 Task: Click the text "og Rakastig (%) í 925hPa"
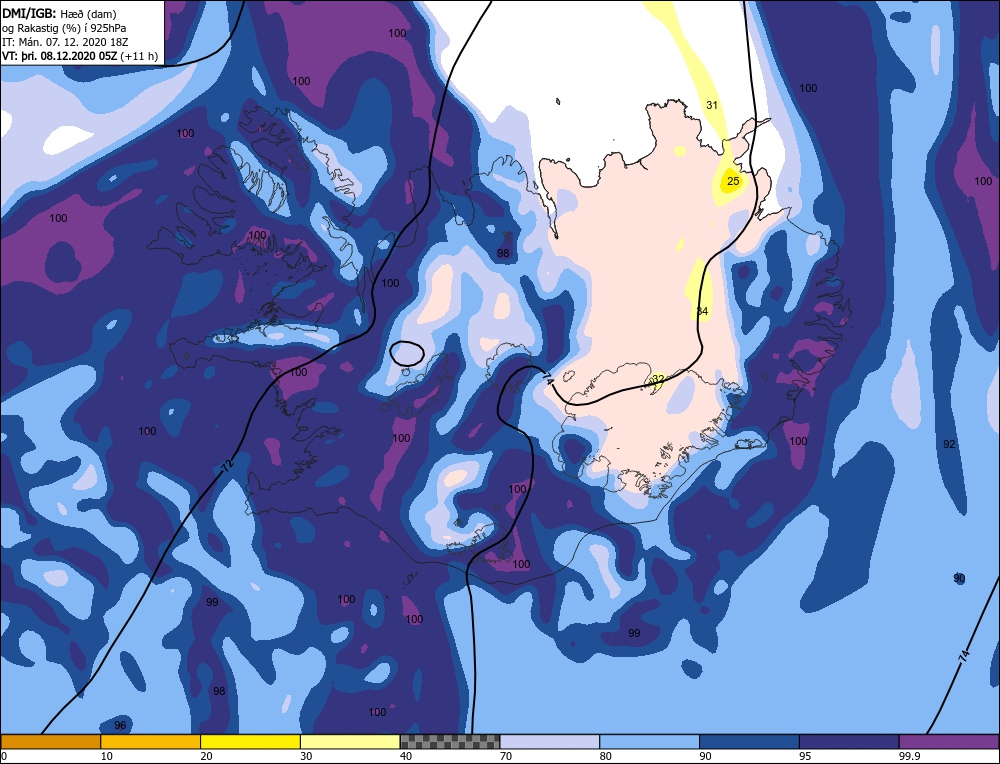64,28
